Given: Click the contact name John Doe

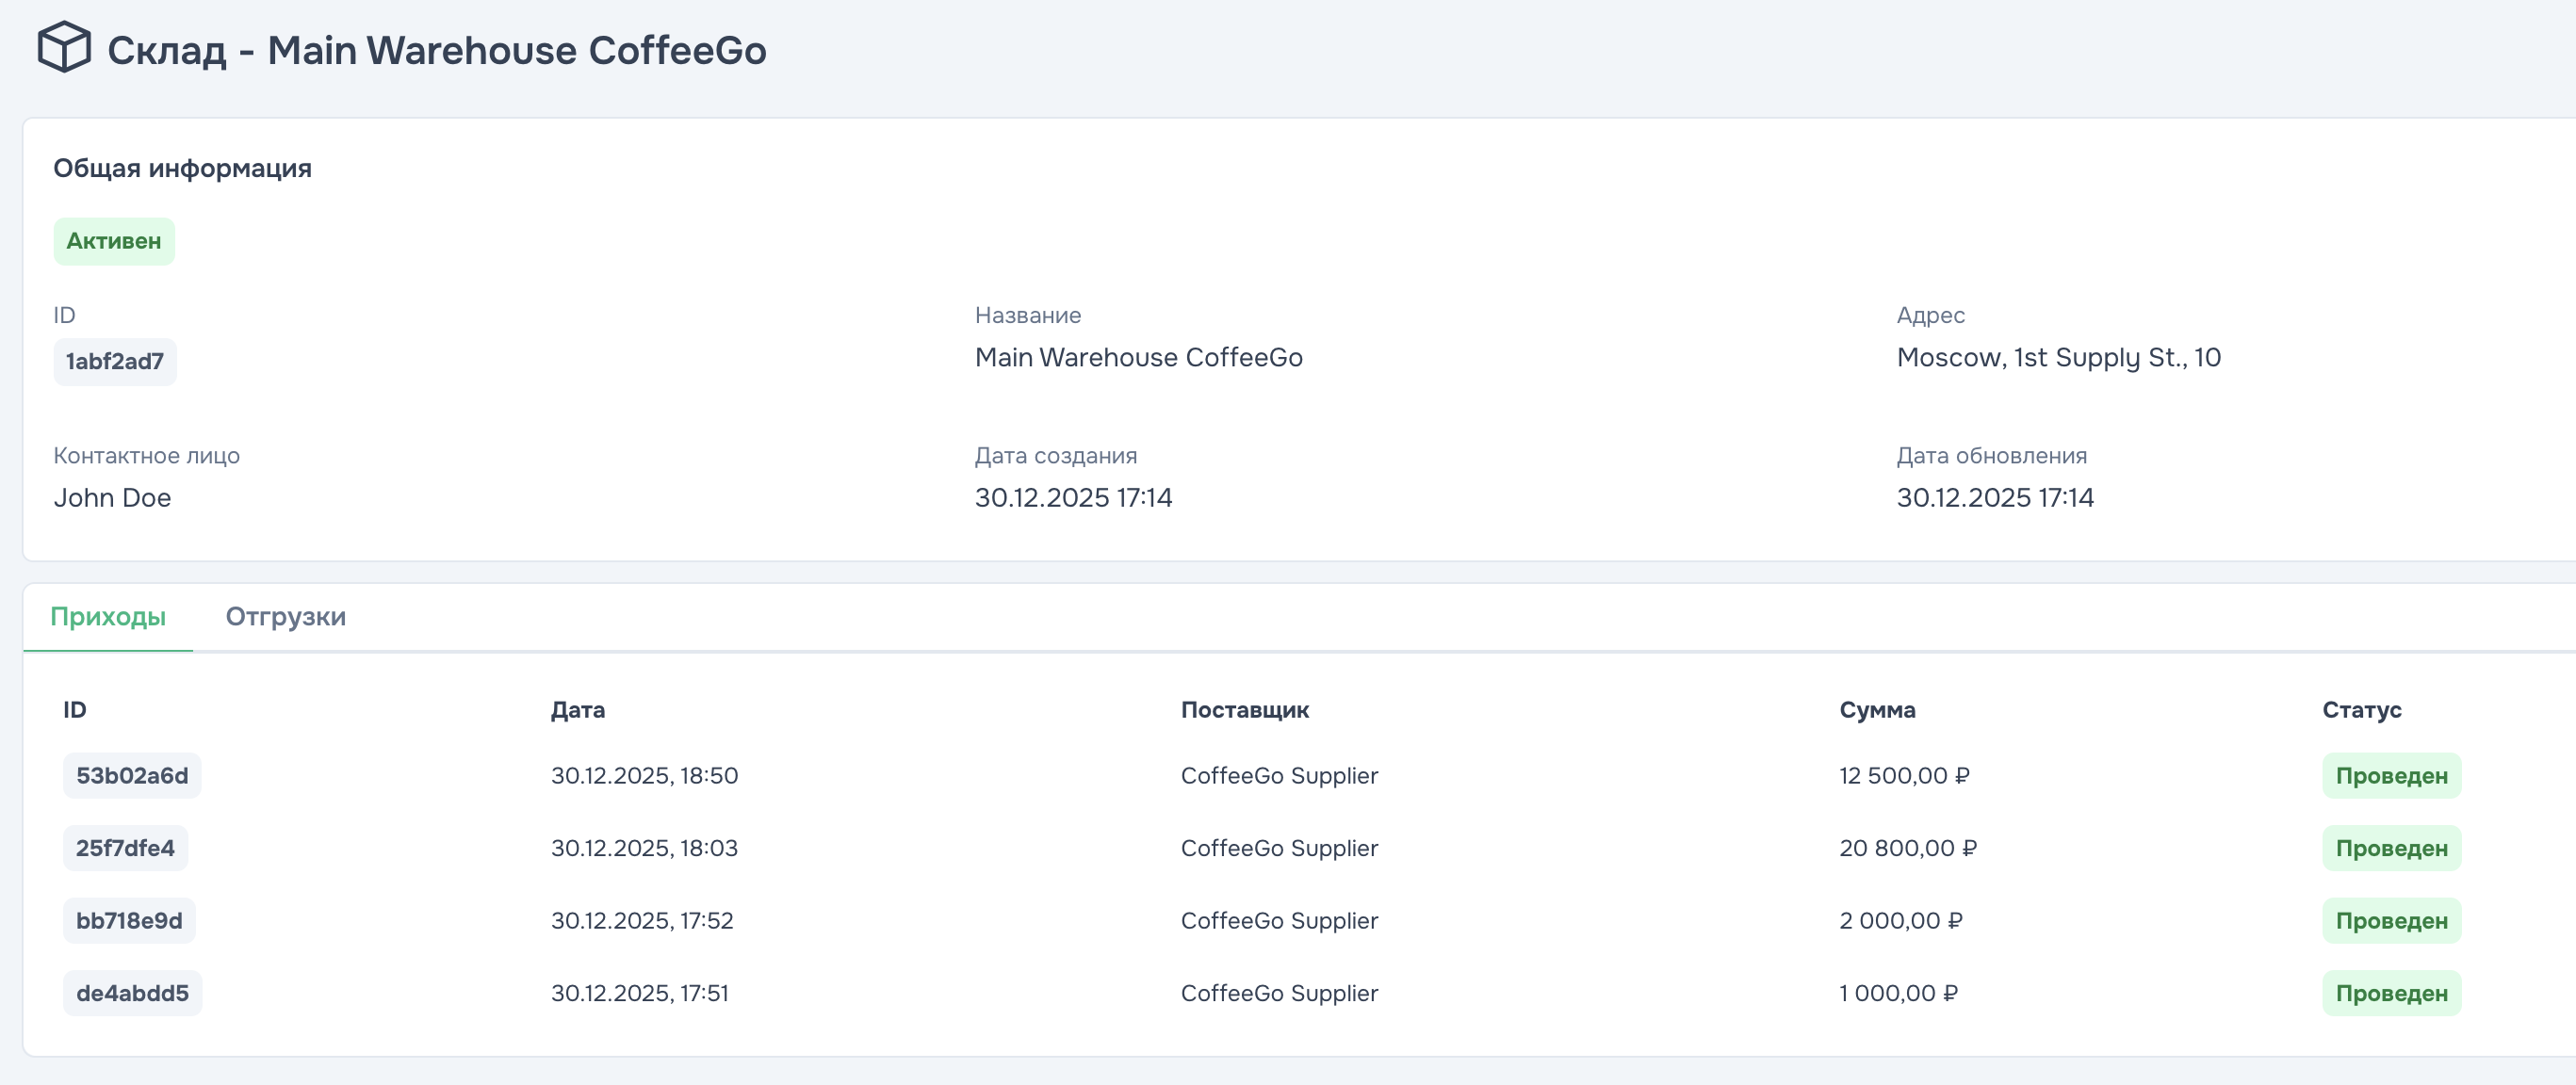Looking at the screenshot, I should 112,498.
